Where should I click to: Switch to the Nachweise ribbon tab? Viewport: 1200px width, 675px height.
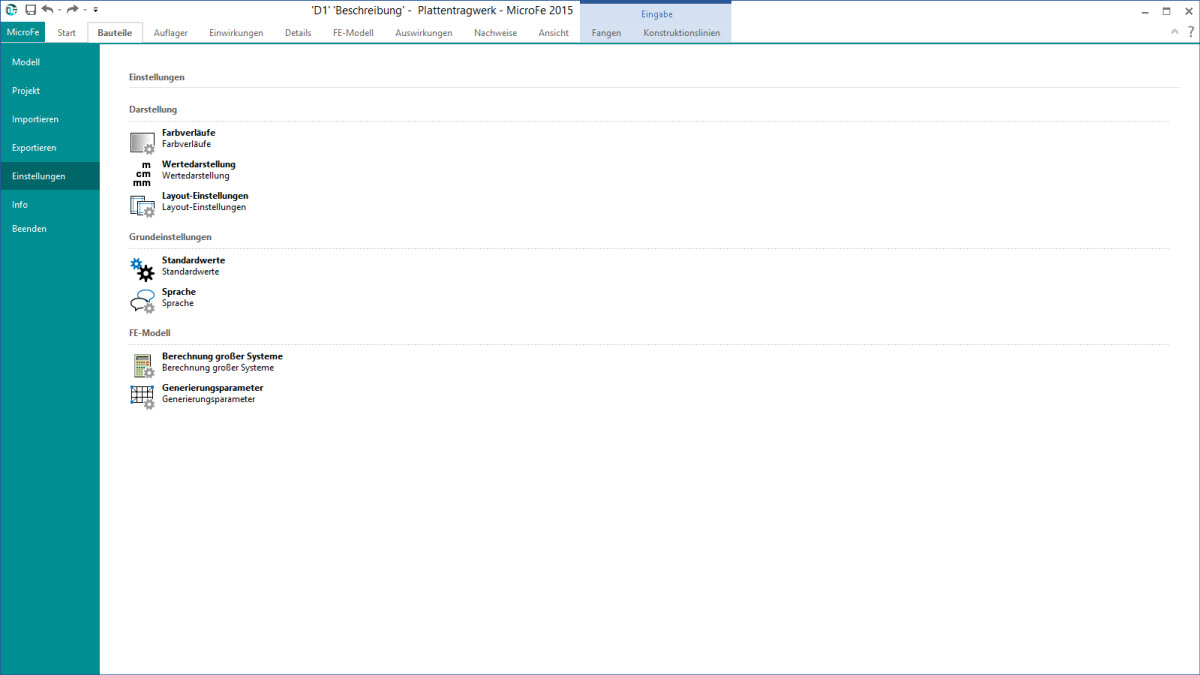496,32
